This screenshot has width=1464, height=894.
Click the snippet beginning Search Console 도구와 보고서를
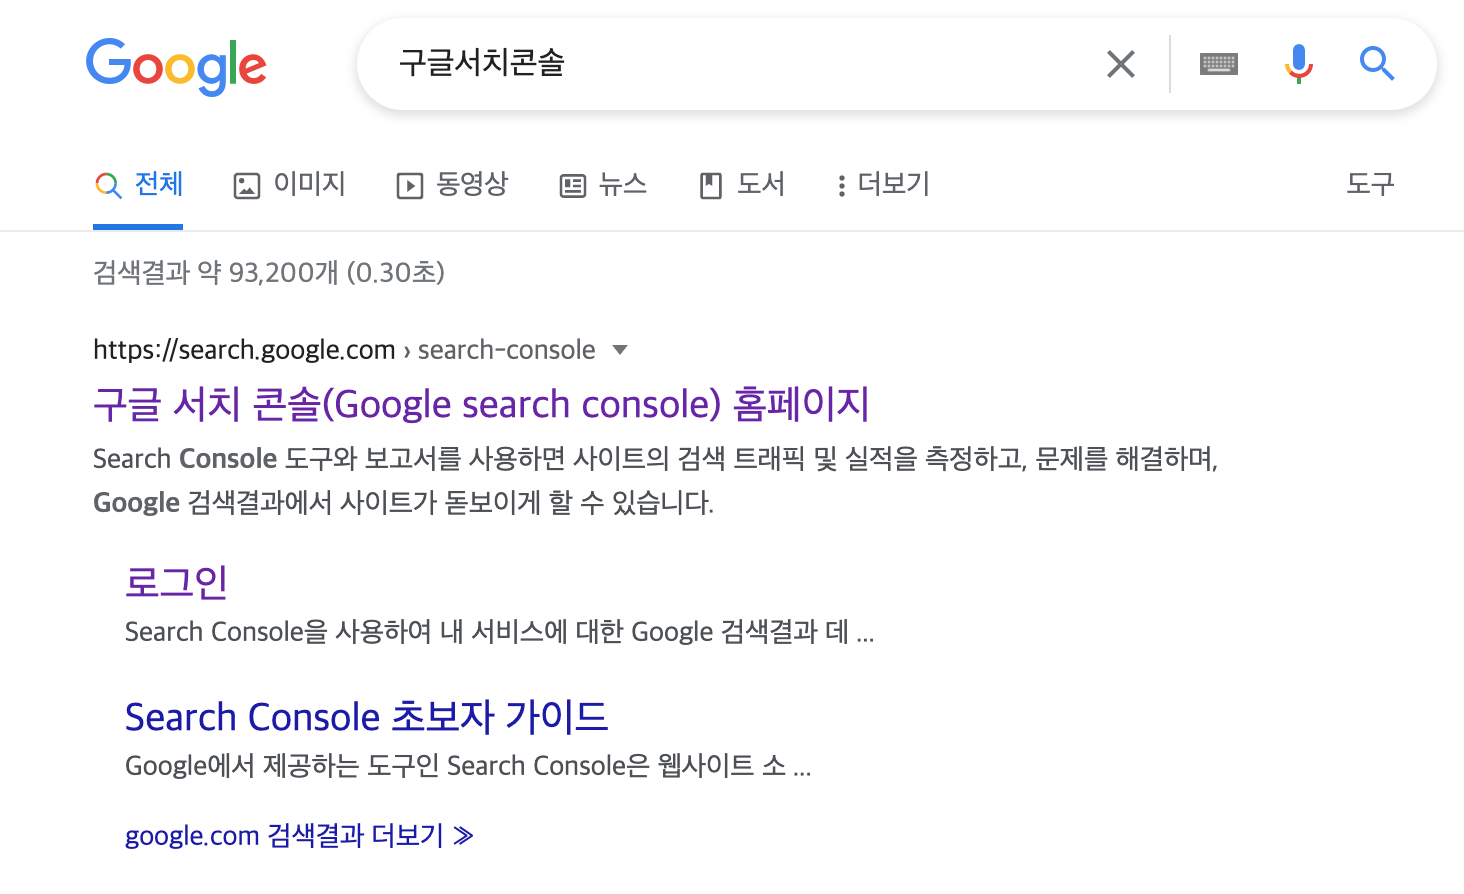point(656,459)
